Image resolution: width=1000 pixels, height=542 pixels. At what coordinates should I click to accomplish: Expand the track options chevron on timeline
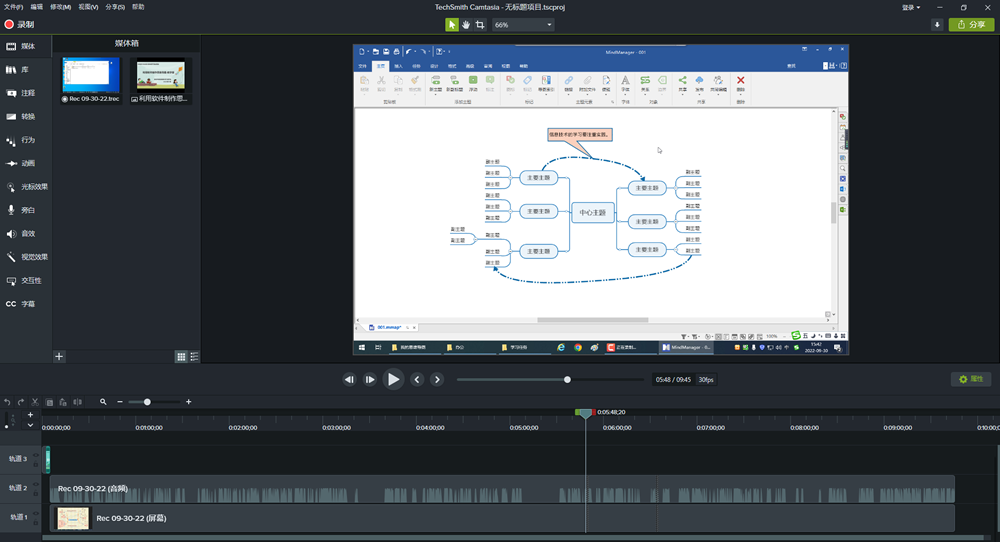[30, 425]
